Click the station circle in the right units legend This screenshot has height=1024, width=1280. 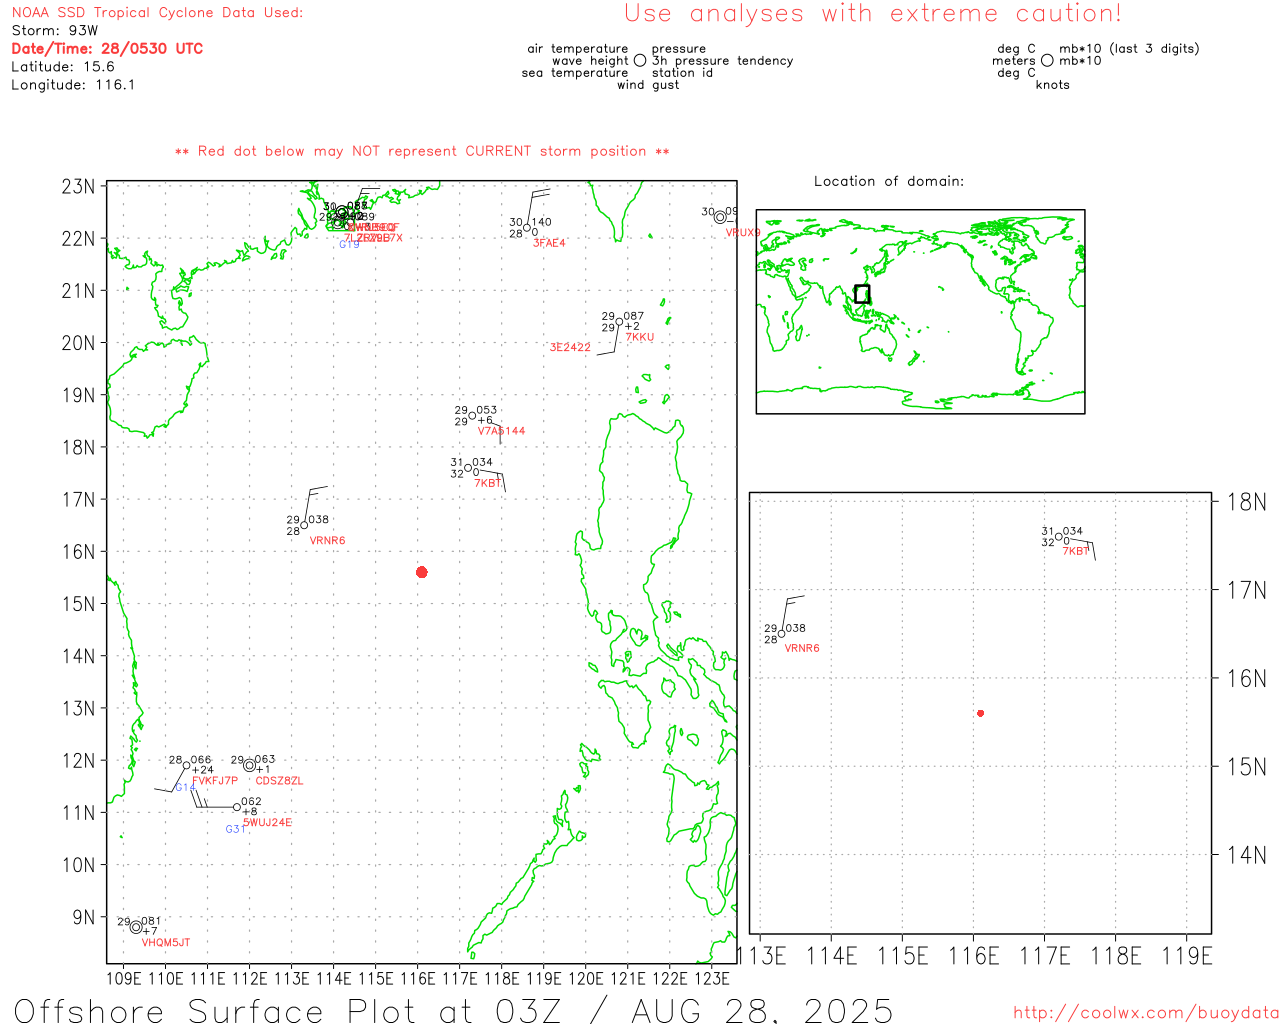[x=1047, y=61]
